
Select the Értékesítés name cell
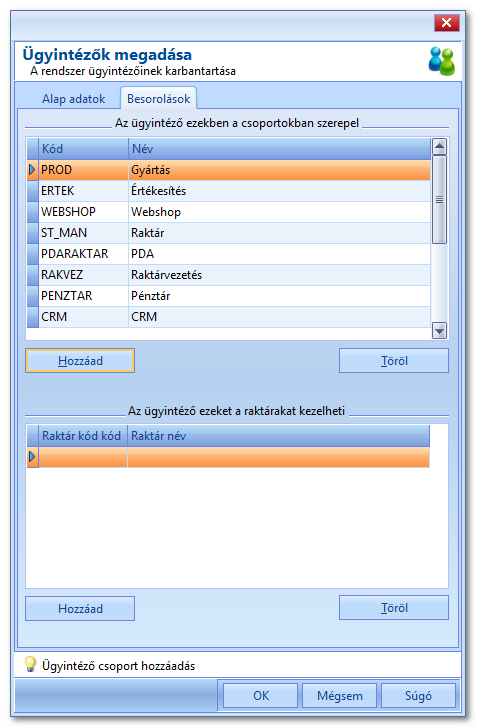280,191
